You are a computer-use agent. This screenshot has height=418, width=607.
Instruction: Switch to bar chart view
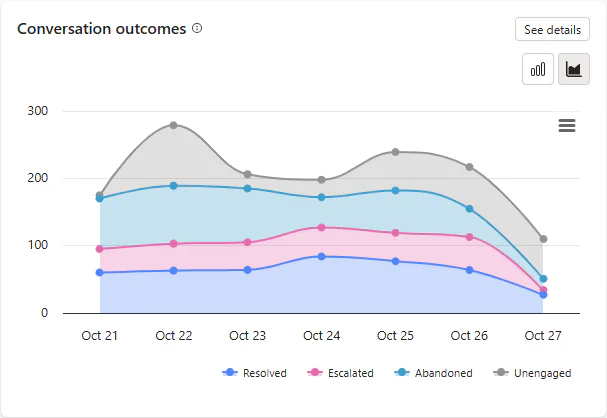(538, 69)
